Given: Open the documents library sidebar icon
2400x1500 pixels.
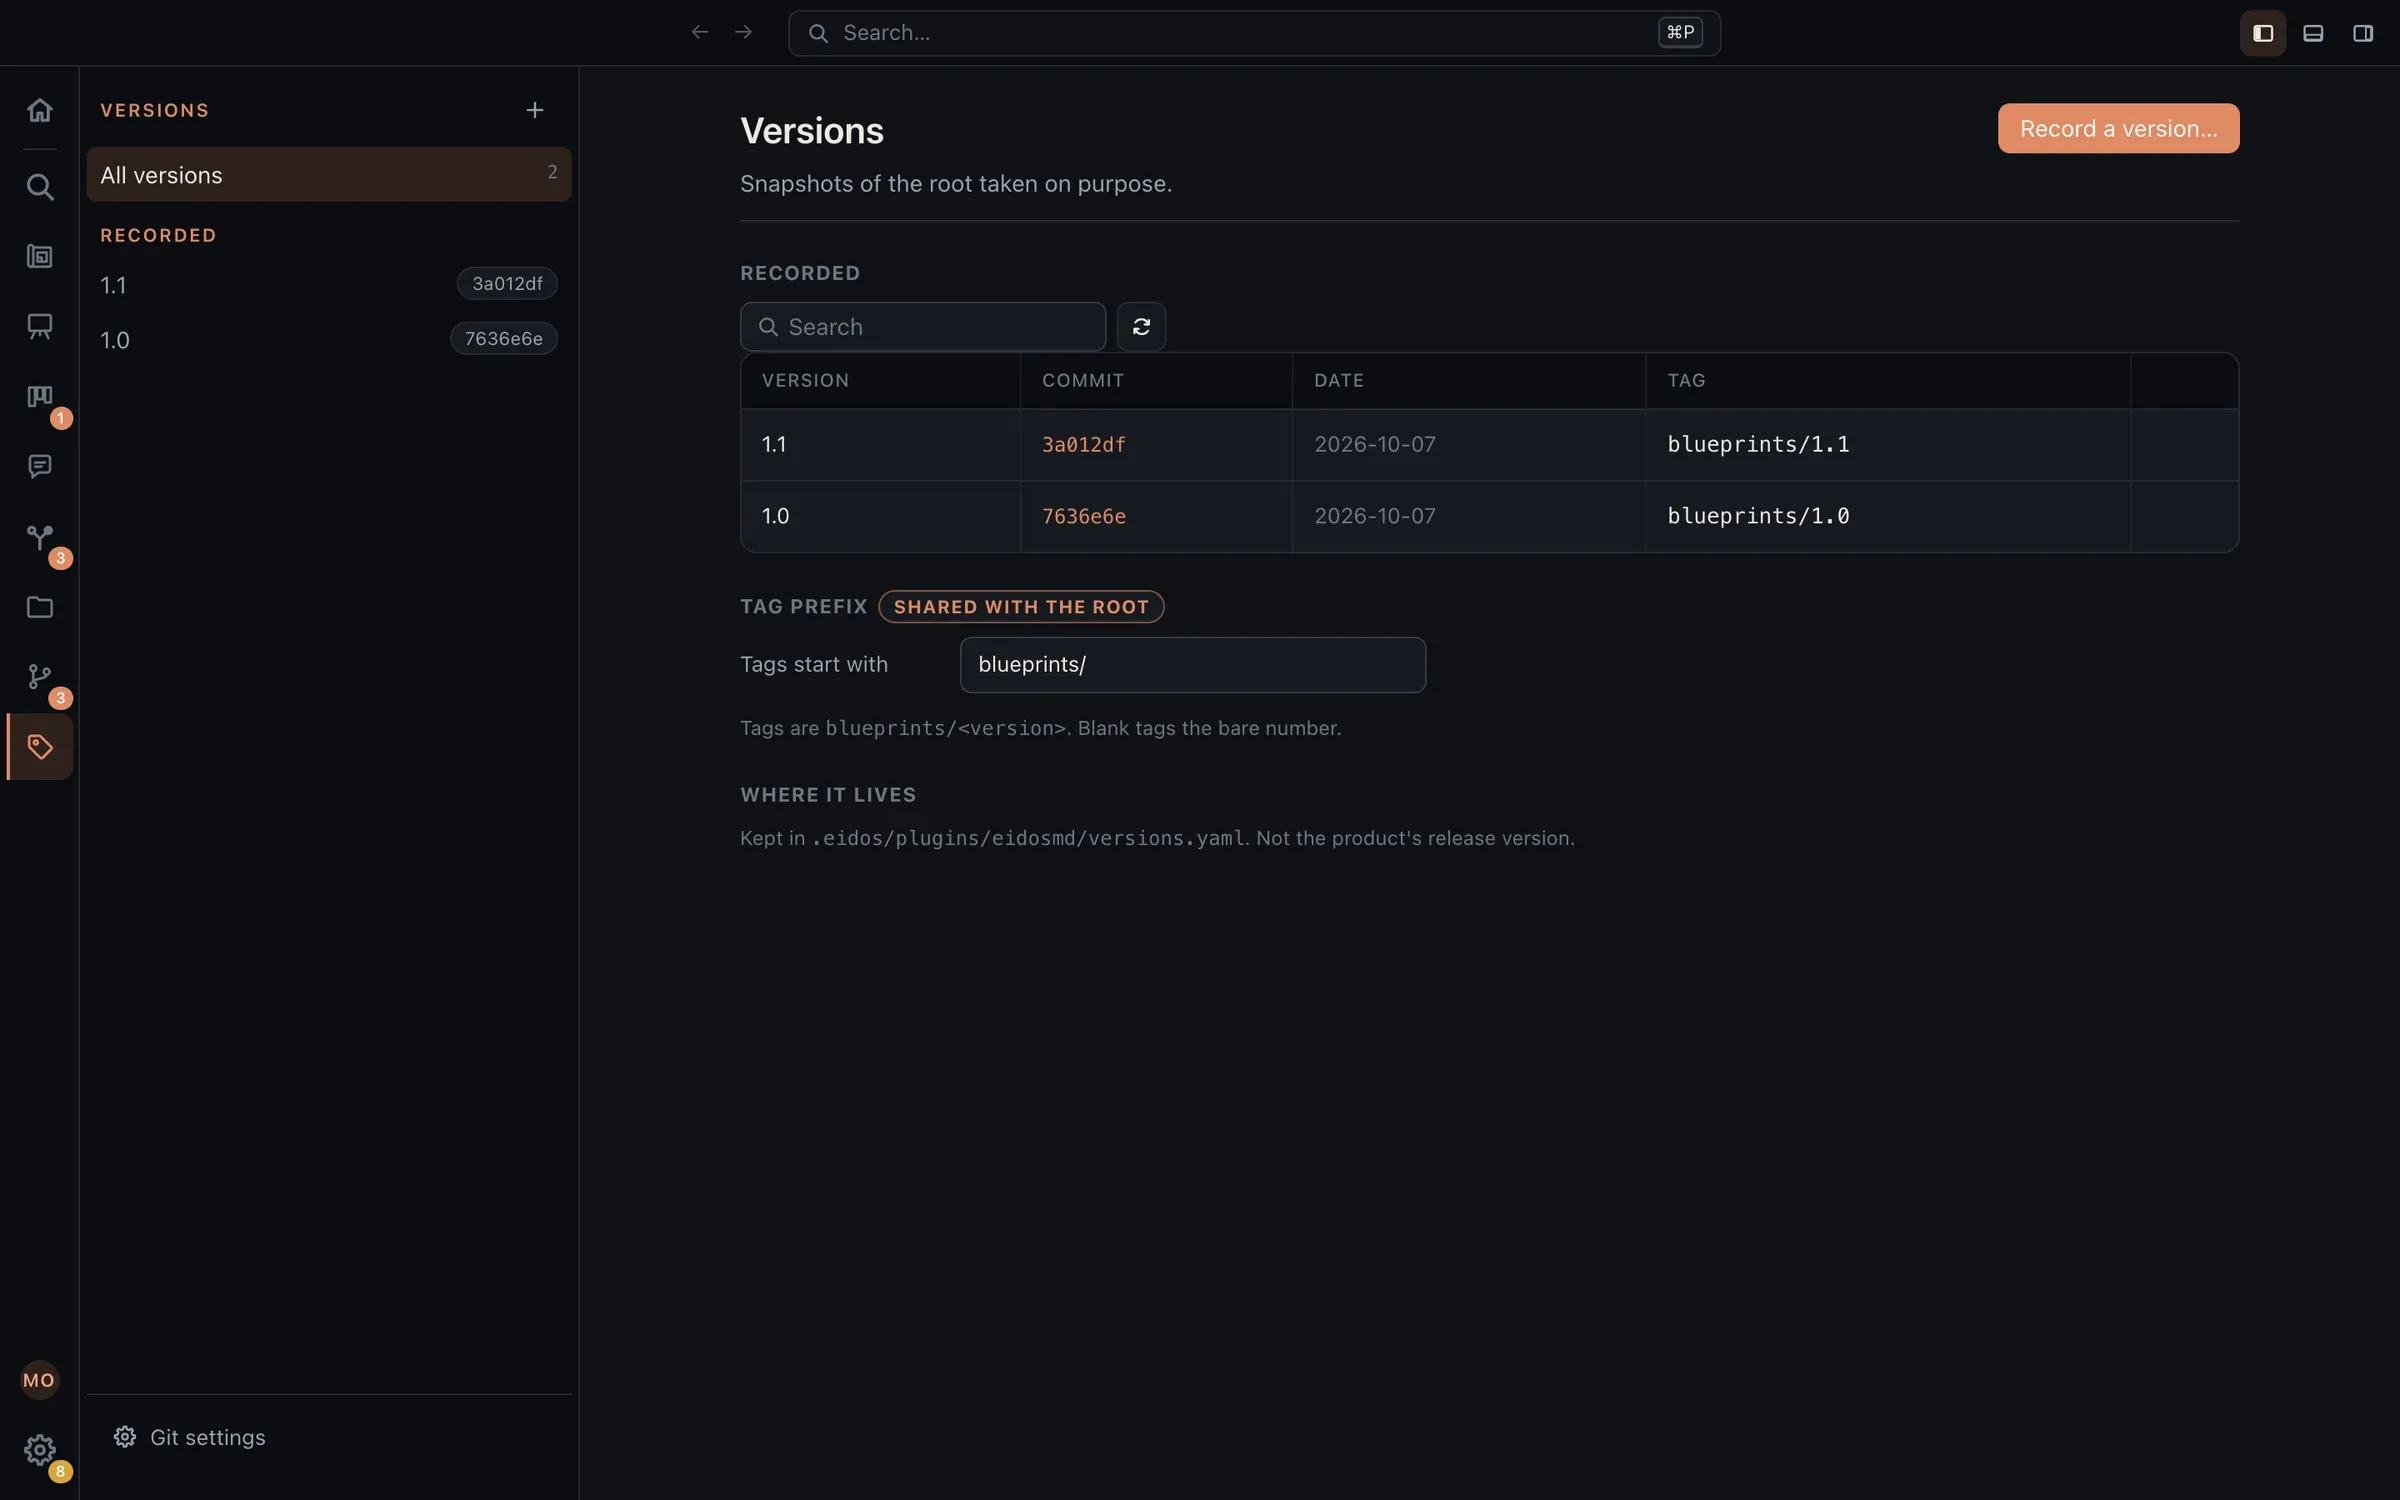Looking at the screenshot, I should click(40, 256).
